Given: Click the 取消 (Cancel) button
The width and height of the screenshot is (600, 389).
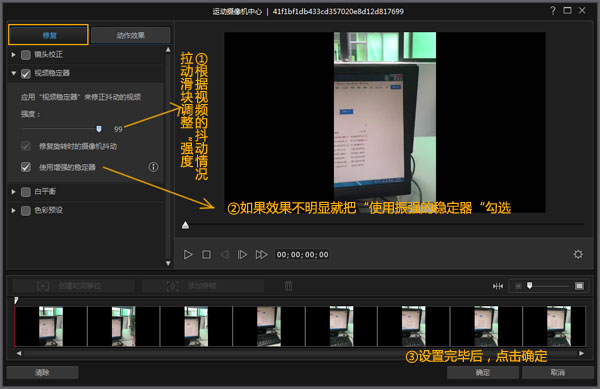Looking at the screenshot, I should pyautogui.click(x=558, y=373).
